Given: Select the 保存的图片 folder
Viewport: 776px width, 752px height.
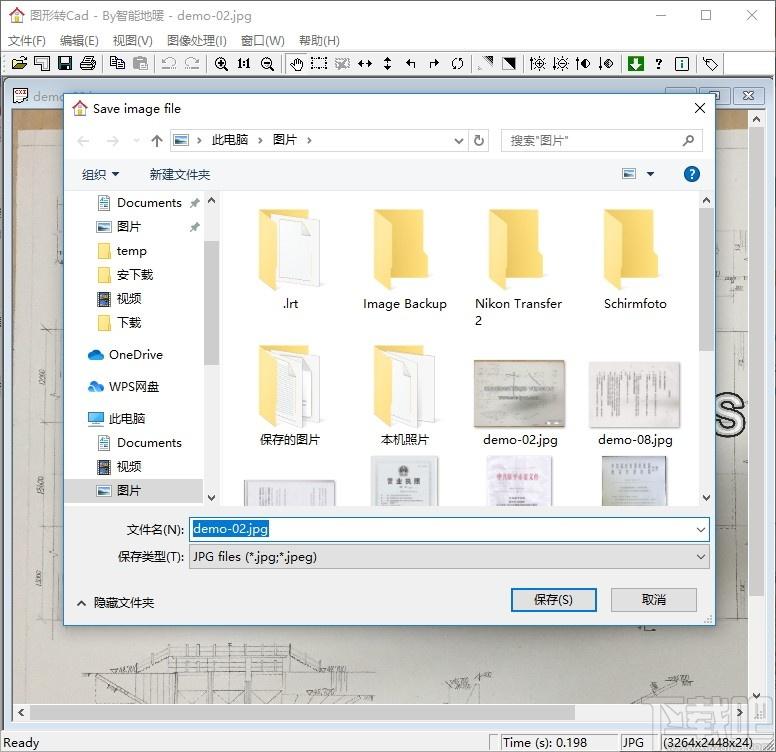Looking at the screenshot, I should pos(290,396).
